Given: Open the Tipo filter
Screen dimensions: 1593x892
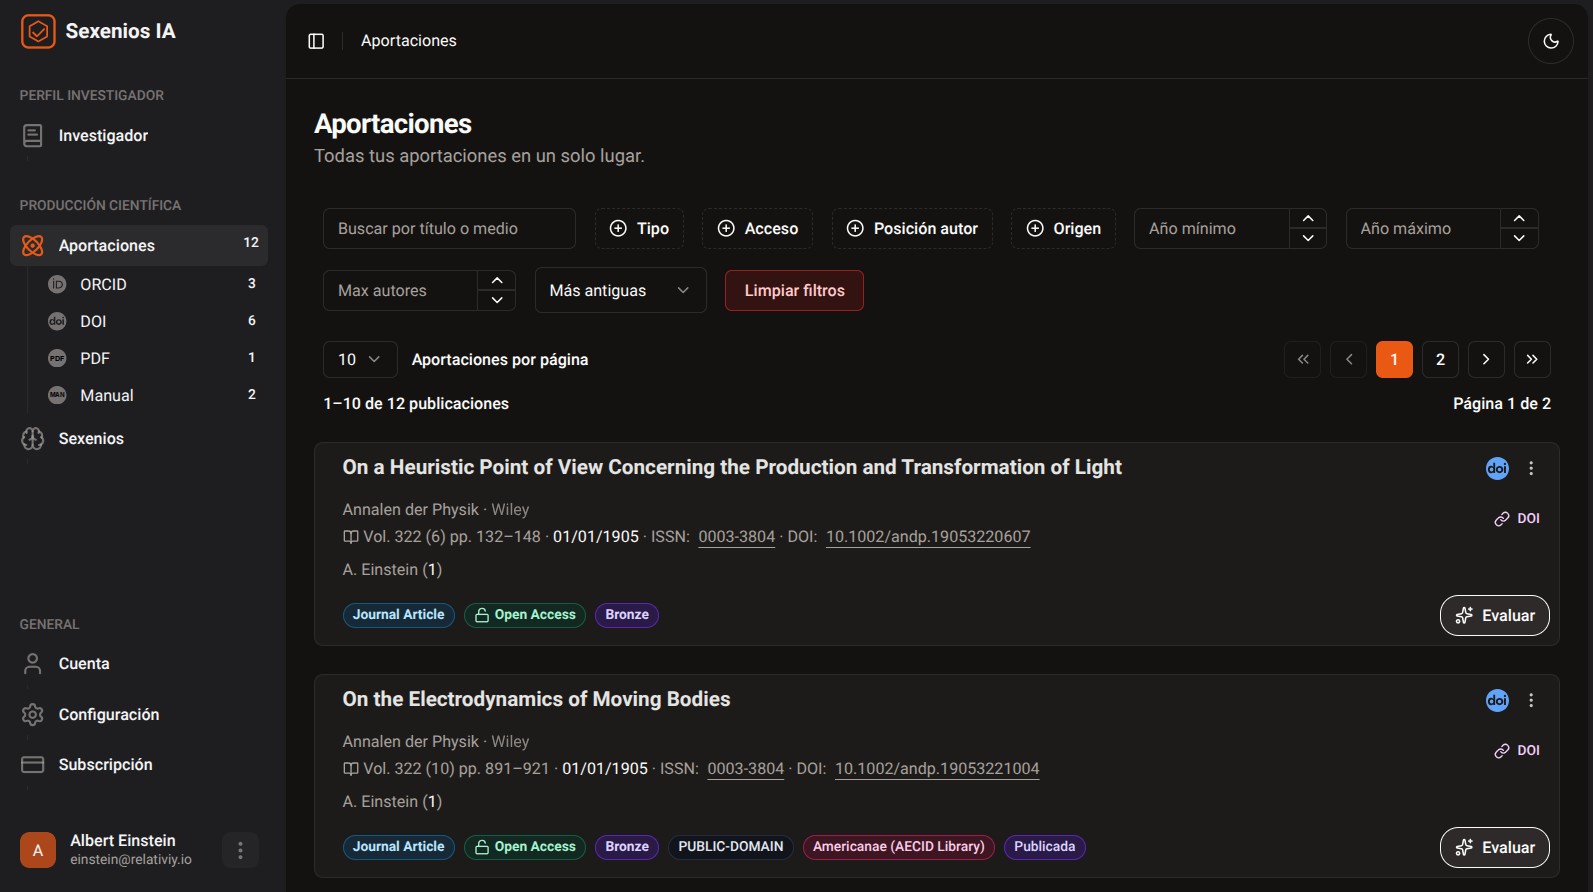Looking at the screenshot, I should coord(639,228).
